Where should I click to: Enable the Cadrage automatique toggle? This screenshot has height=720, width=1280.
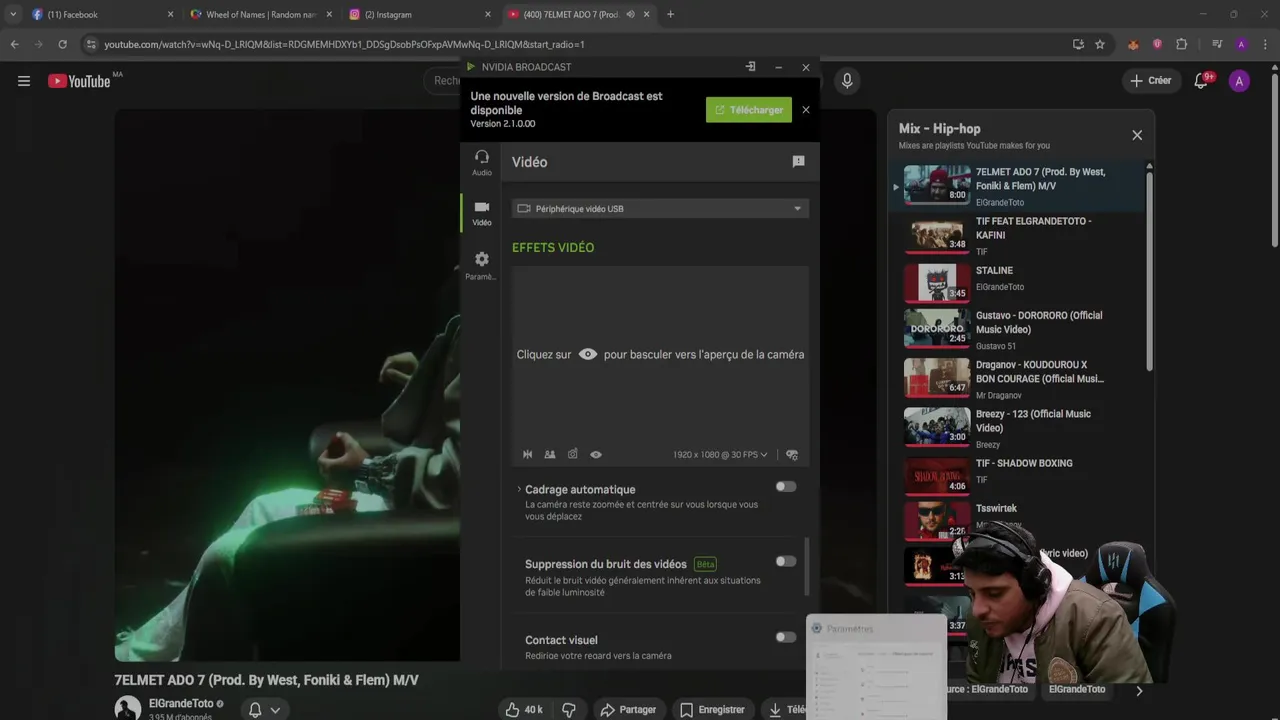[x=786, y=487]
